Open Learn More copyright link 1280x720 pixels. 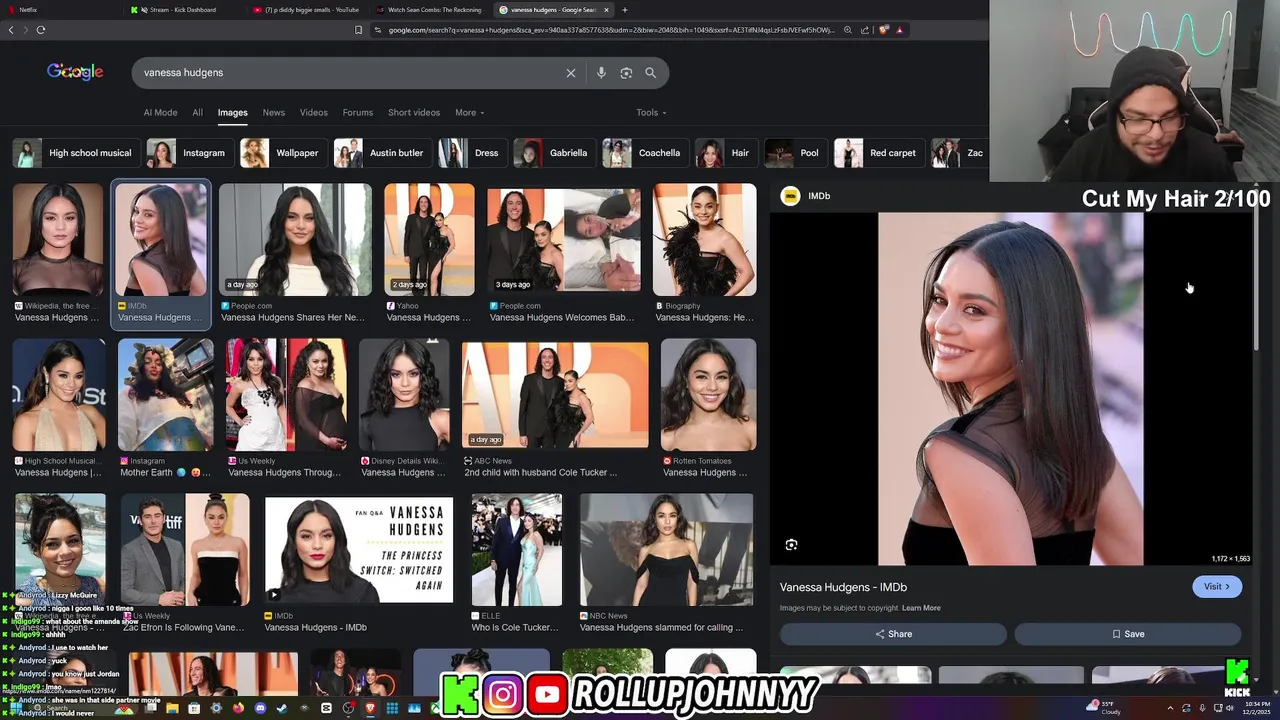921,608
